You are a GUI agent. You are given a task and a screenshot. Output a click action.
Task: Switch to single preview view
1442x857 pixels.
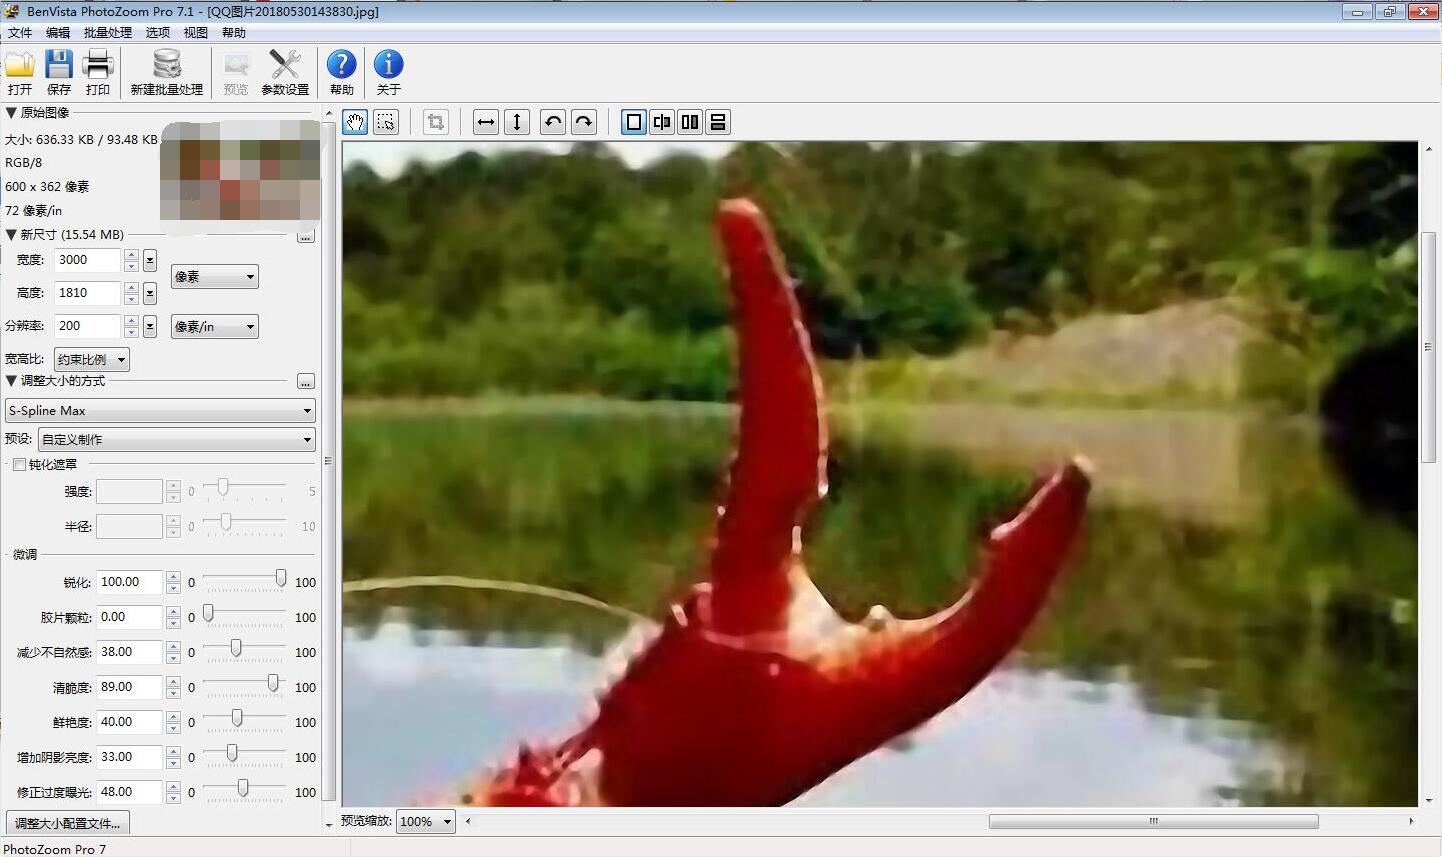[634, 122]
